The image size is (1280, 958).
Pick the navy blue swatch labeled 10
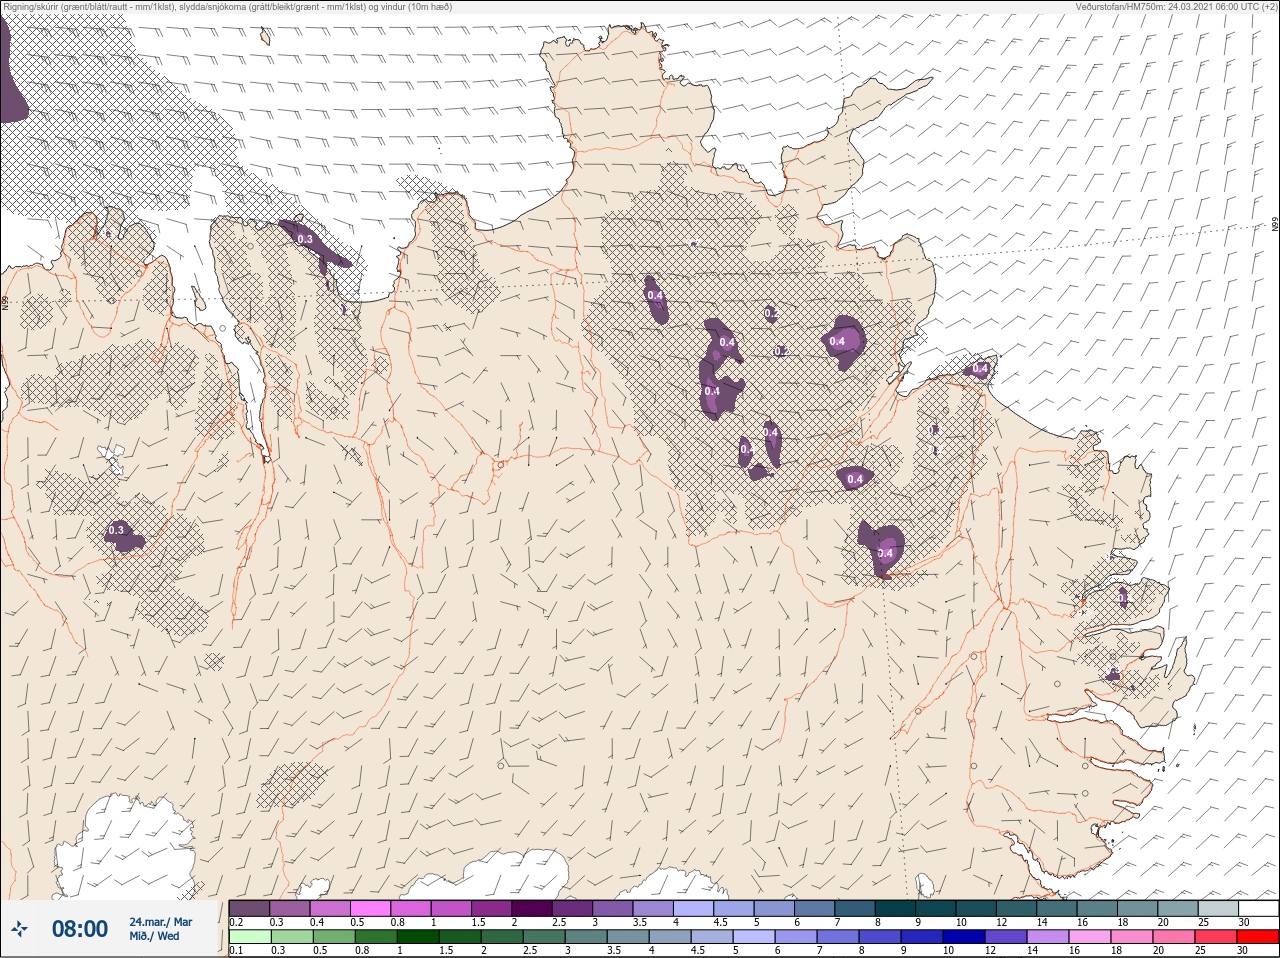click(x=965, y=937)
